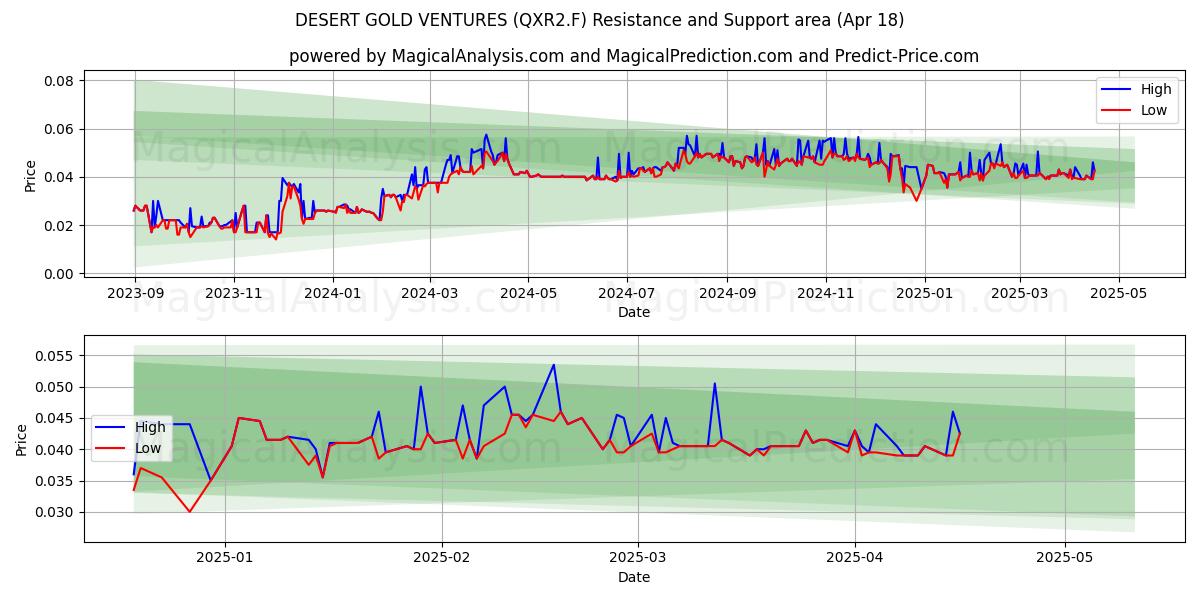Click the 2025-01 tick label in bottom chart

(225, 558)
